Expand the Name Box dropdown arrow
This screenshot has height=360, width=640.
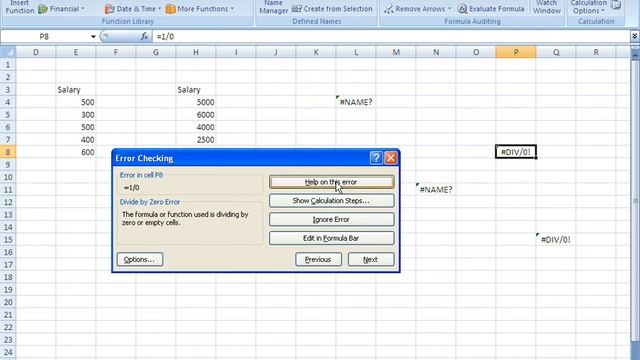(93, 37)
